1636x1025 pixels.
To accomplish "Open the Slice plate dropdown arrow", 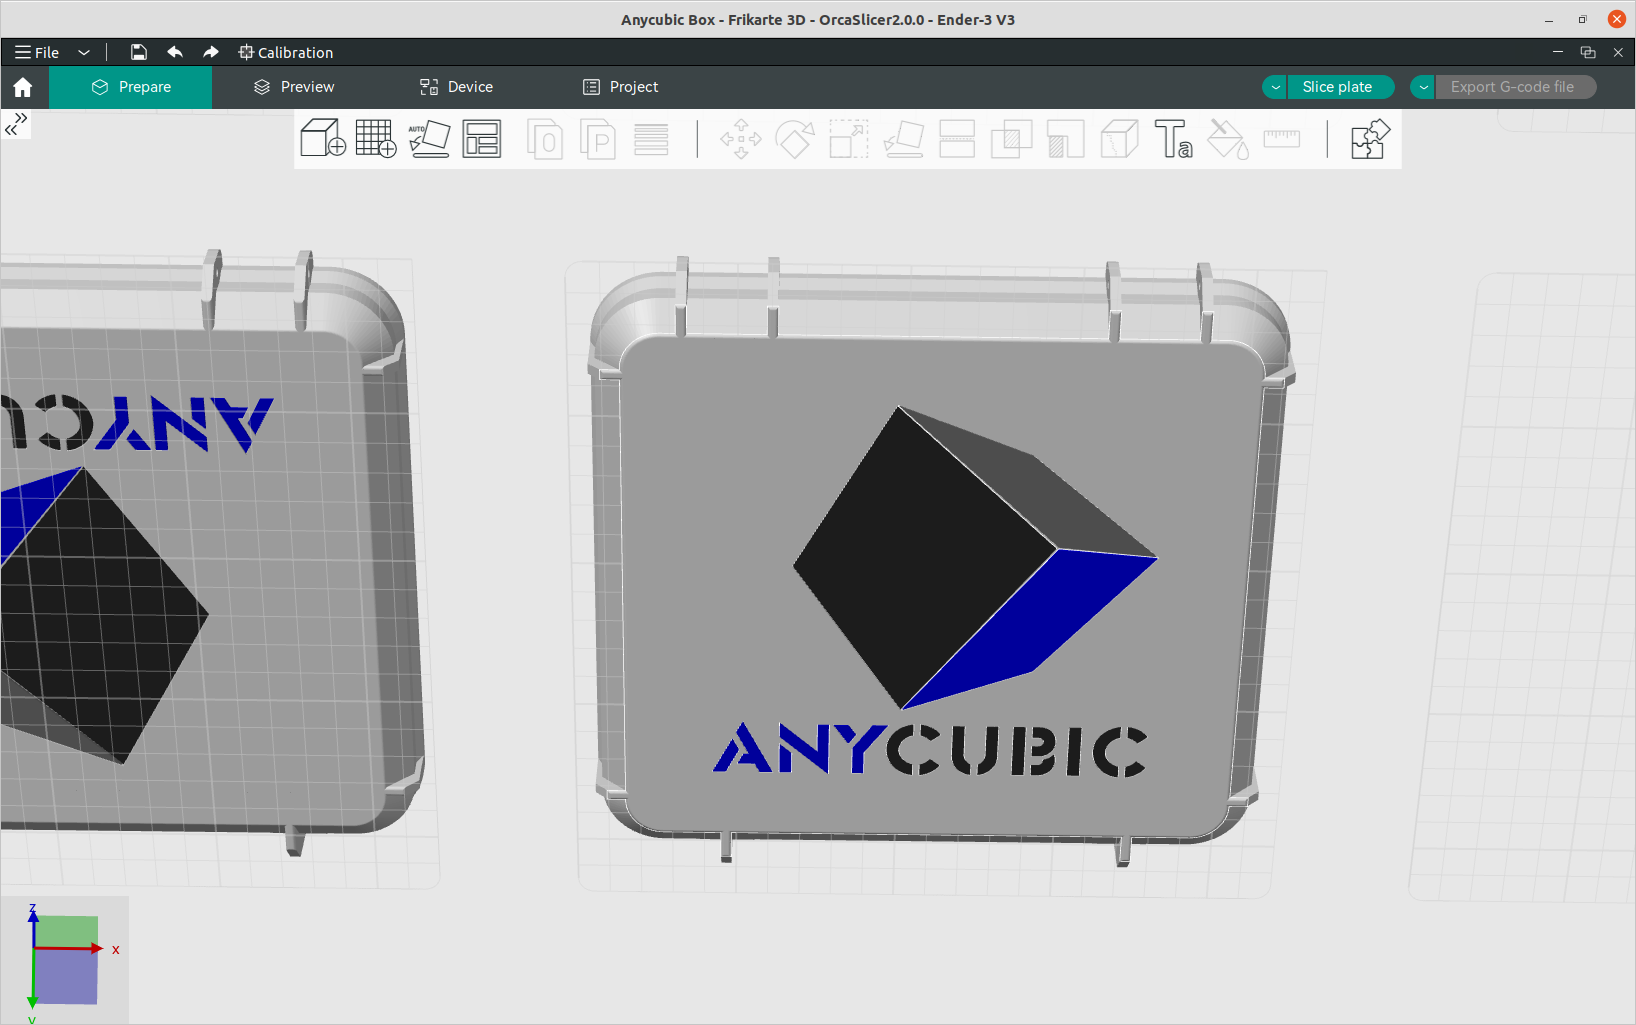I will coord(1275,87).
